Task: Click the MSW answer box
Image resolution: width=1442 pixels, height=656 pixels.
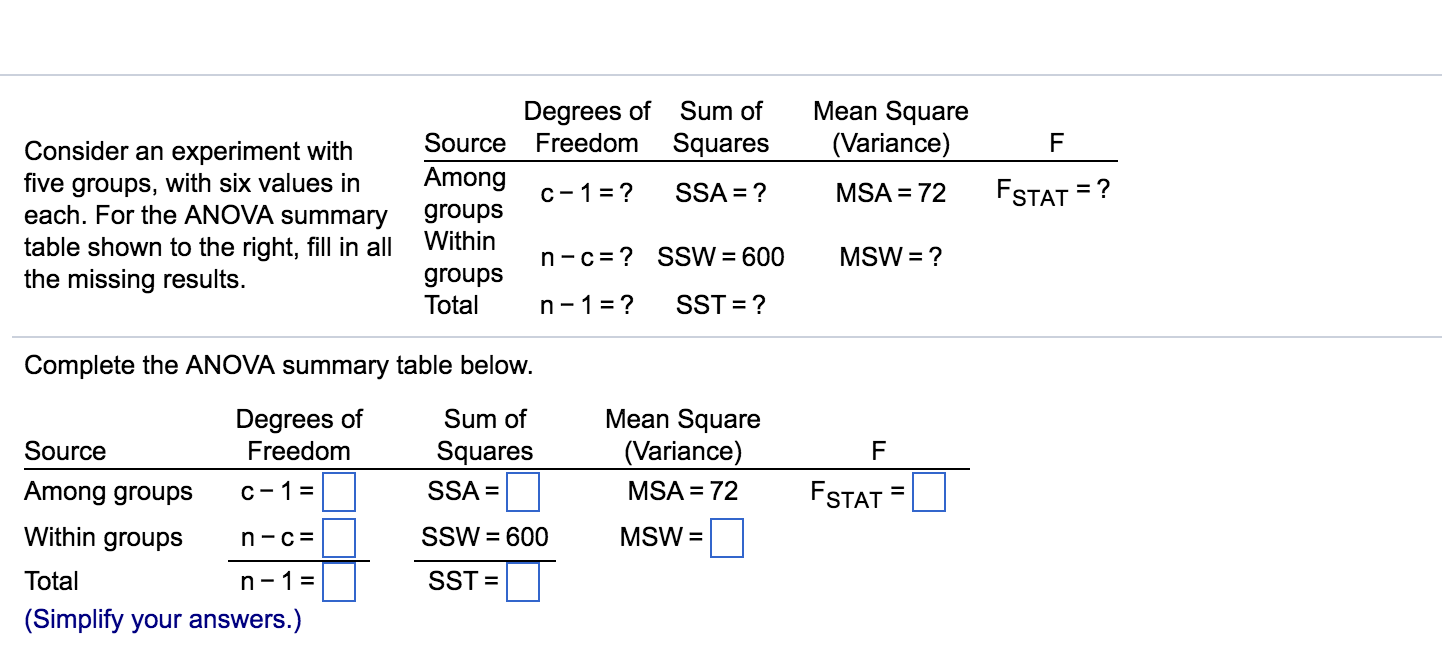Action: [727, 538]
